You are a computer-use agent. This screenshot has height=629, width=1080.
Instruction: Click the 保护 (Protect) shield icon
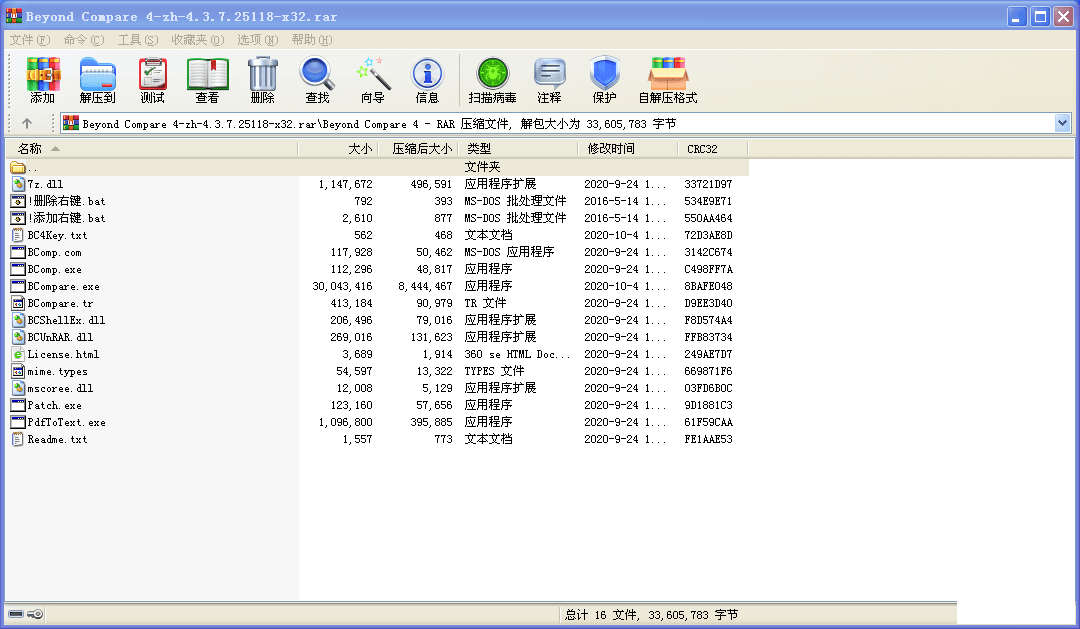tap(604, 74)
